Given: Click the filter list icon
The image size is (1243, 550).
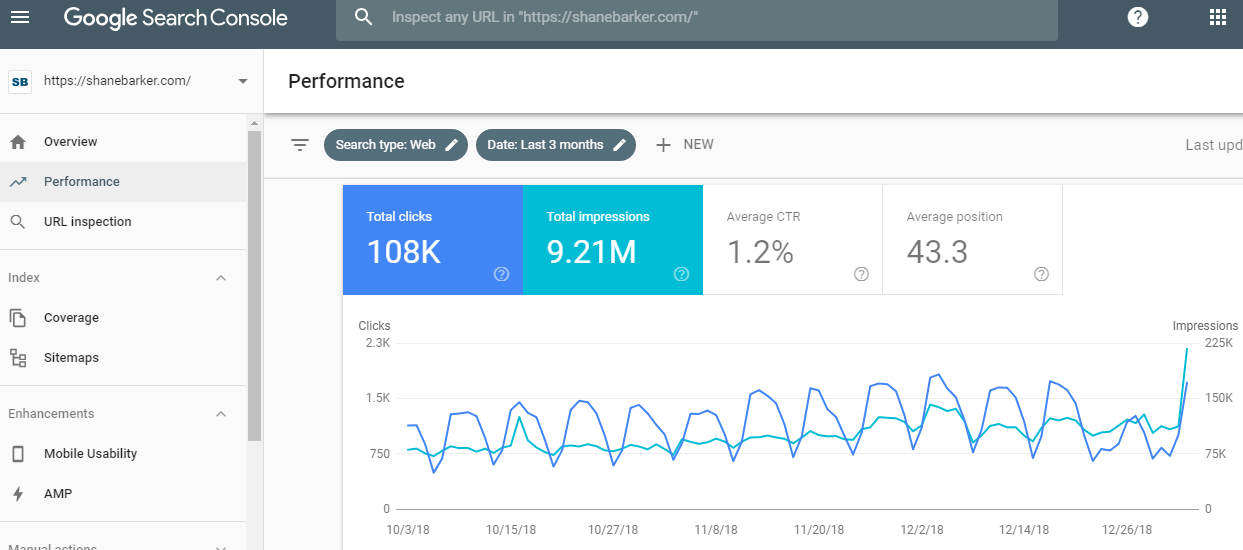Looking at the screenshot, I should point(299,145).
